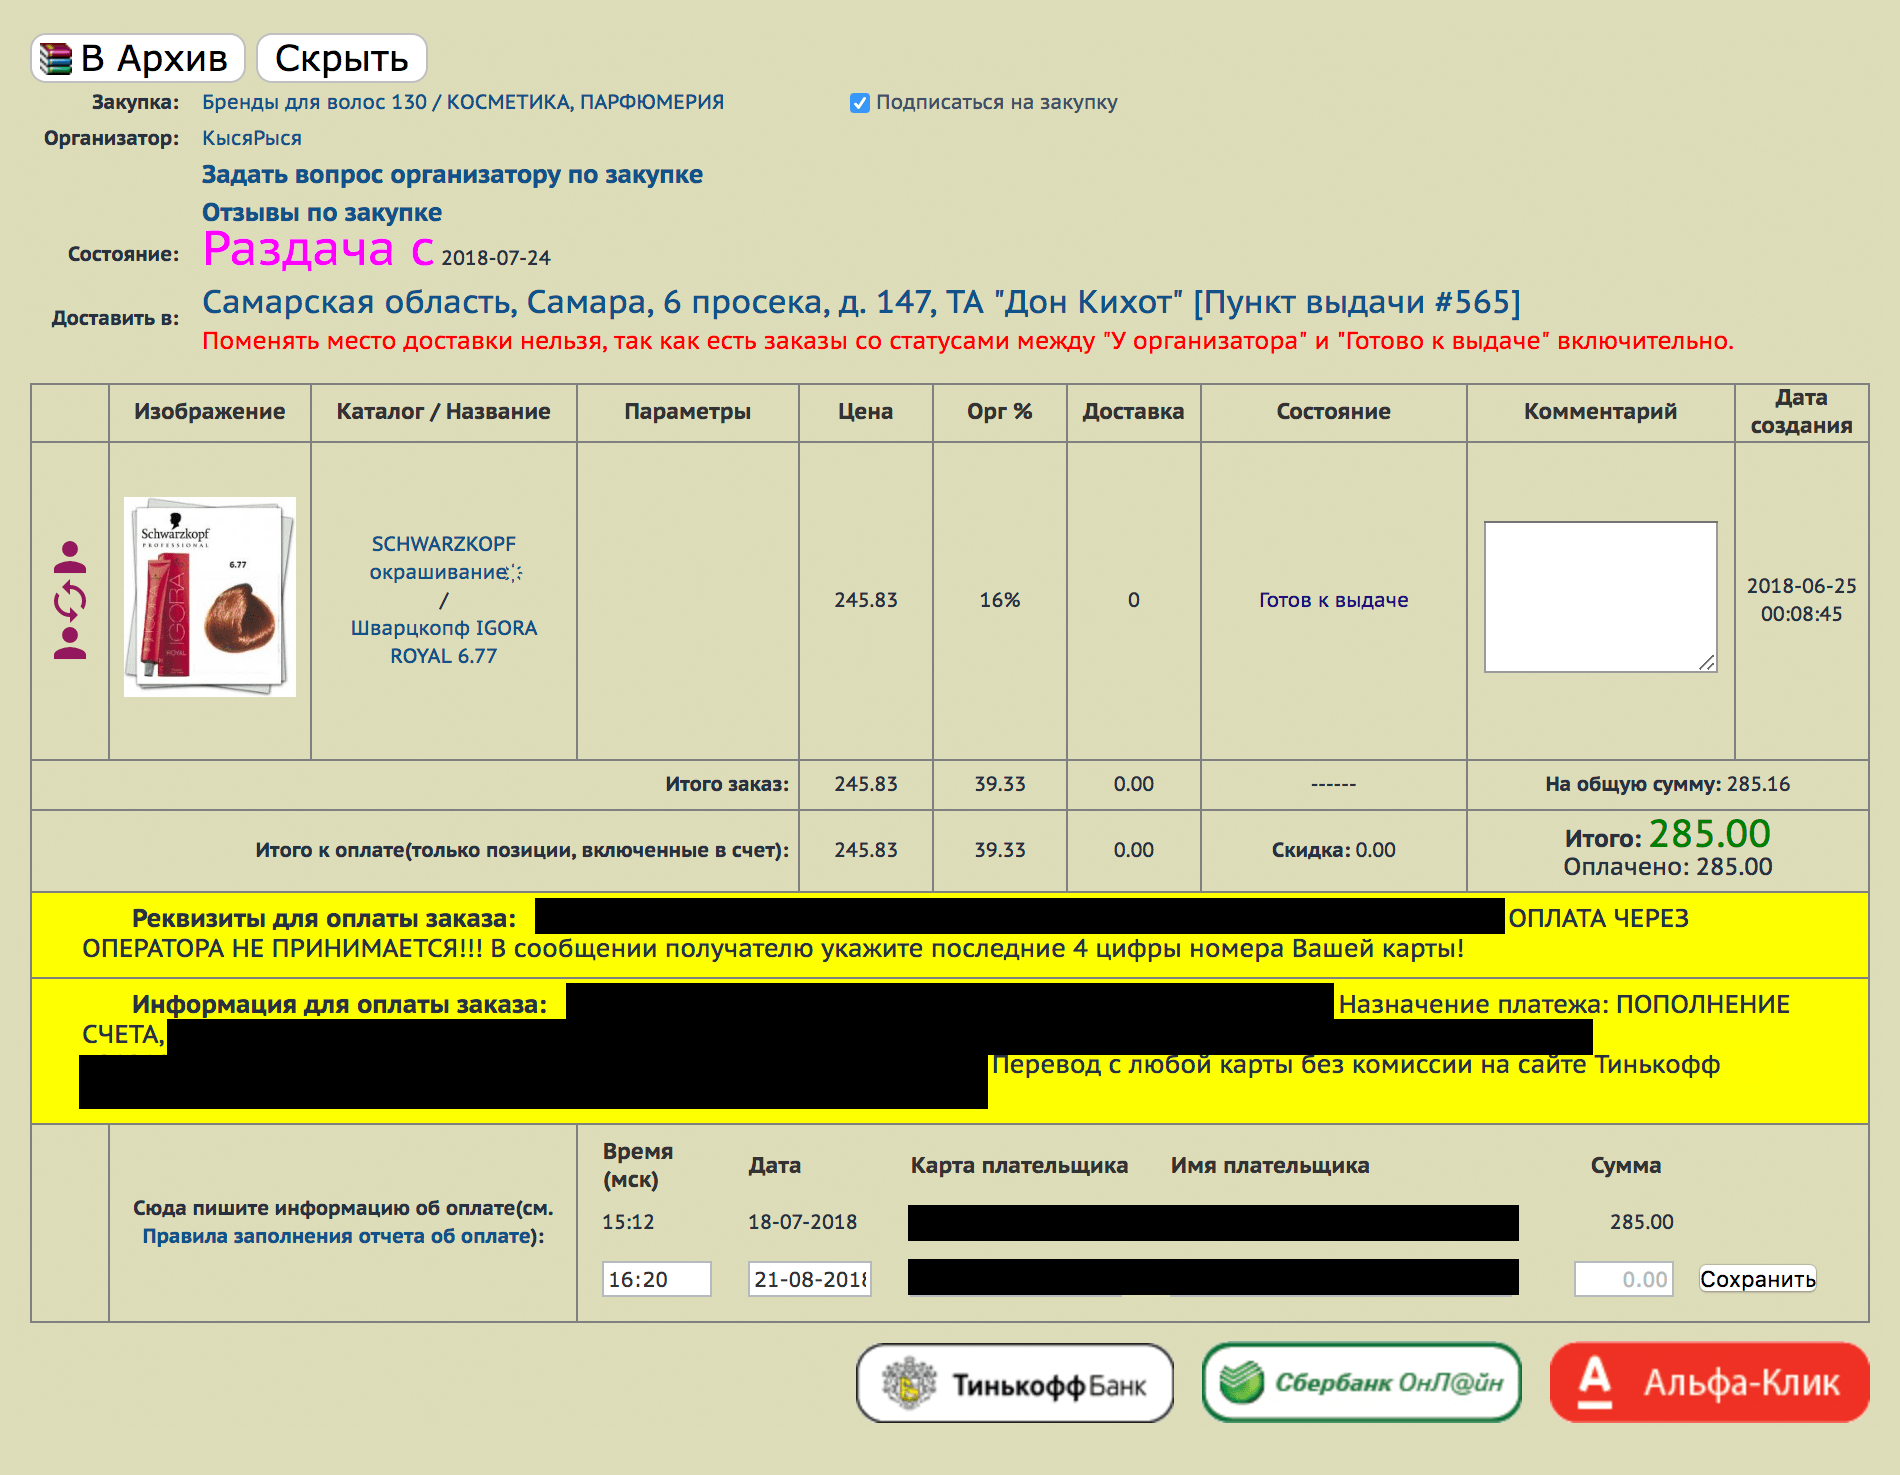Click the Шварцкопф IGORA ROYAL 6.77 product name

coord(444,642)
